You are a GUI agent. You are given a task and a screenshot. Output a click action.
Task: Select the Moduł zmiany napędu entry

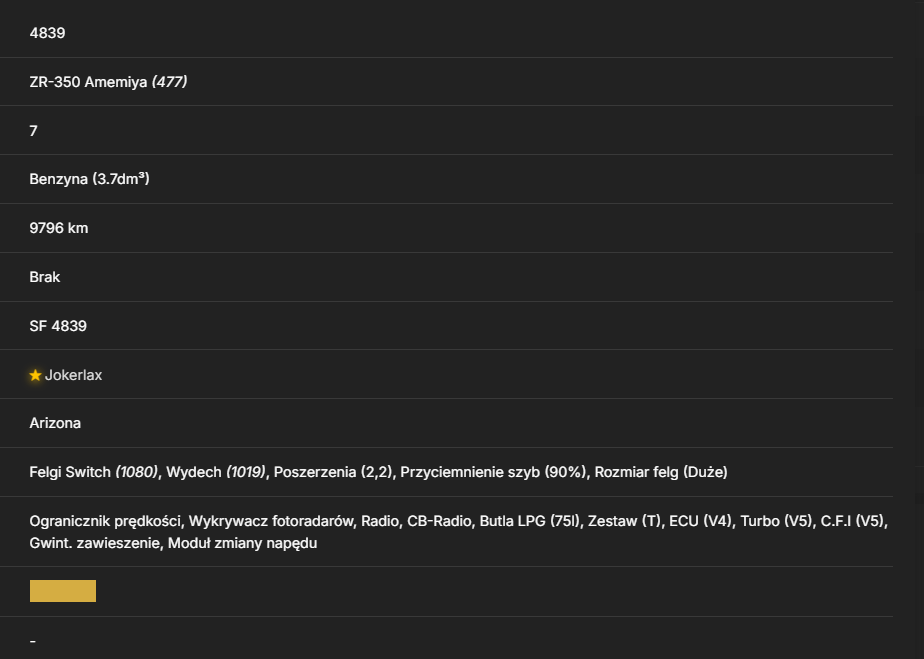[x=242, y=543]
